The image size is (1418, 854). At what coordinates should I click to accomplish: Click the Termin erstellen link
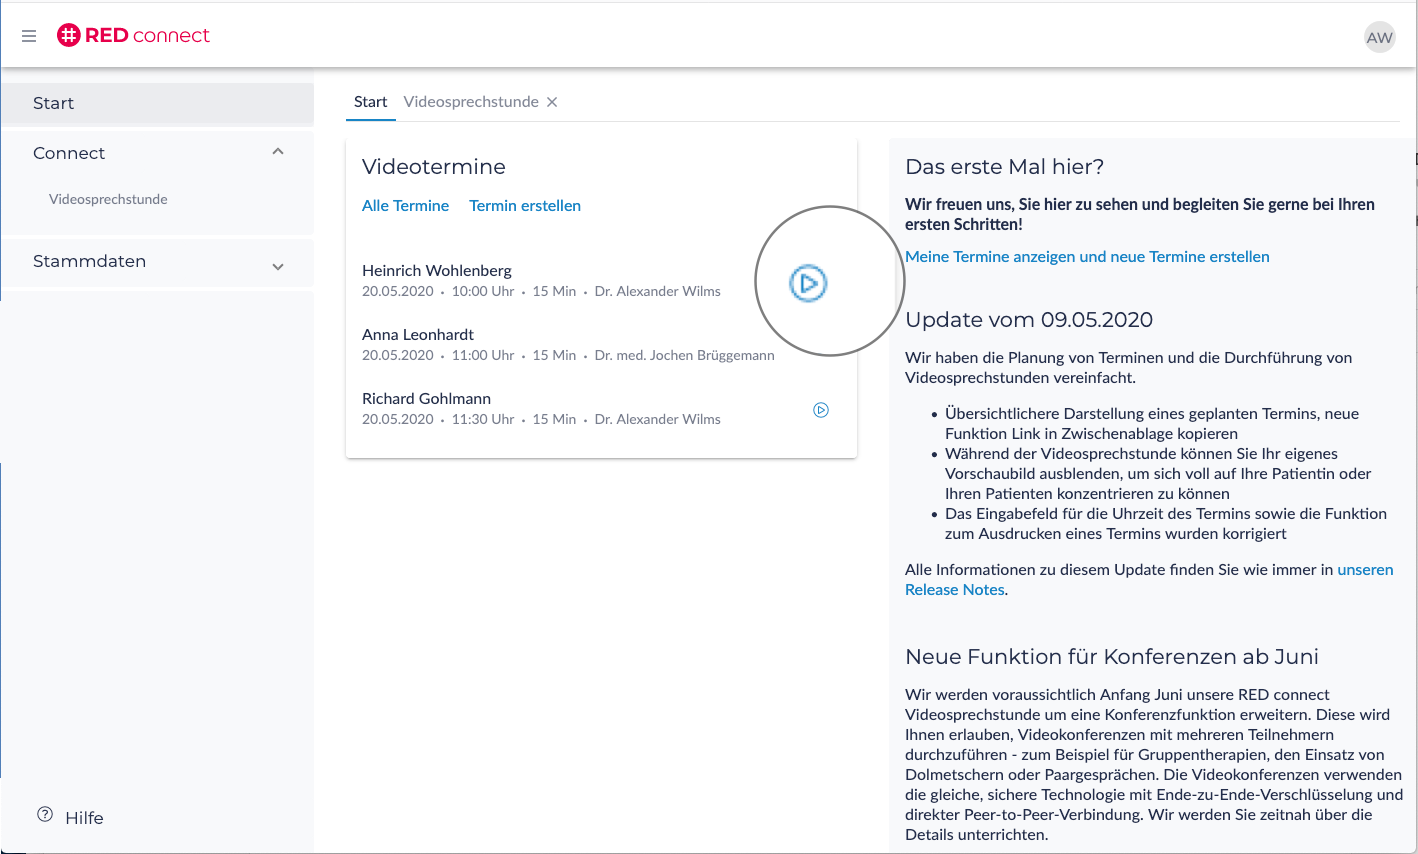pos(525,206)
